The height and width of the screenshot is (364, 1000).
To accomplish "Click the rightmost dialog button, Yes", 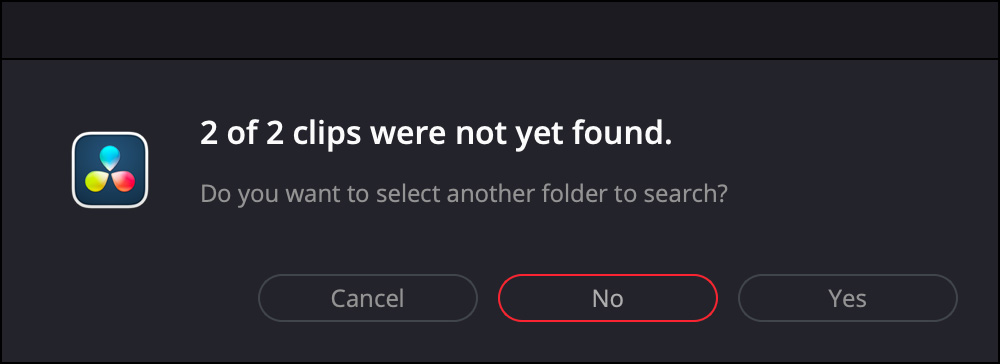I will coord(848,298).
